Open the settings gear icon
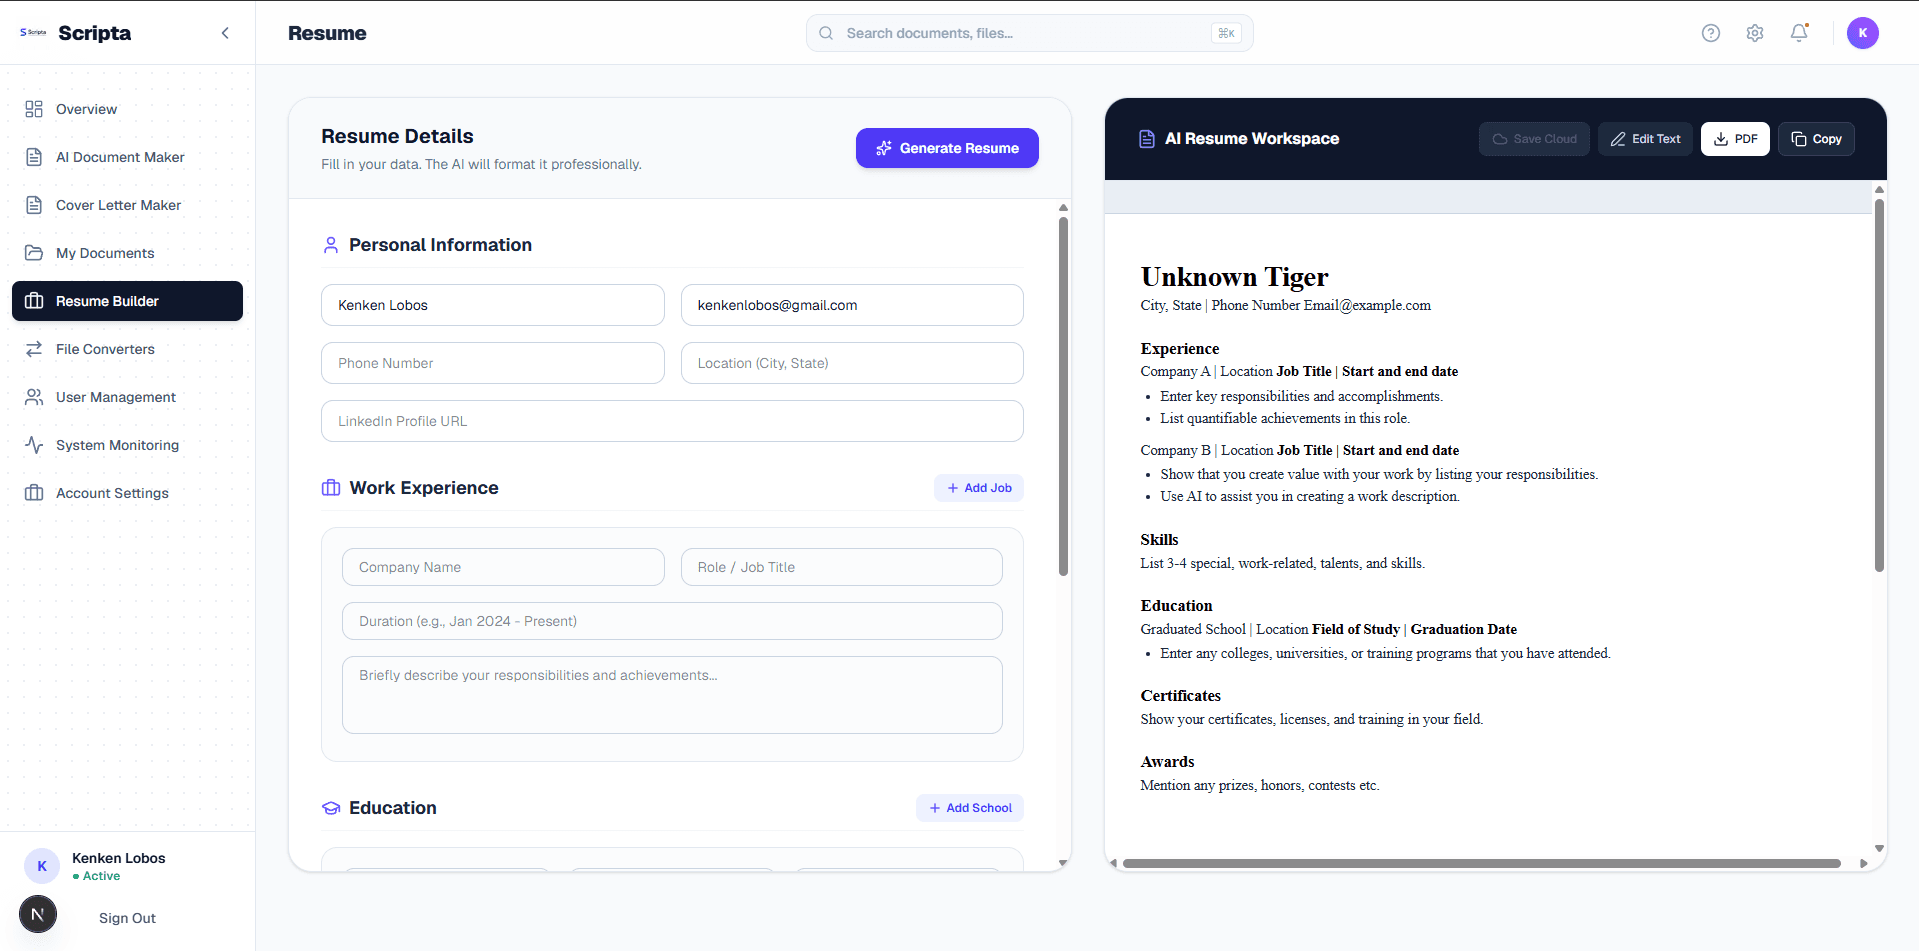 pyautogui.click(x=1755, y=33)
